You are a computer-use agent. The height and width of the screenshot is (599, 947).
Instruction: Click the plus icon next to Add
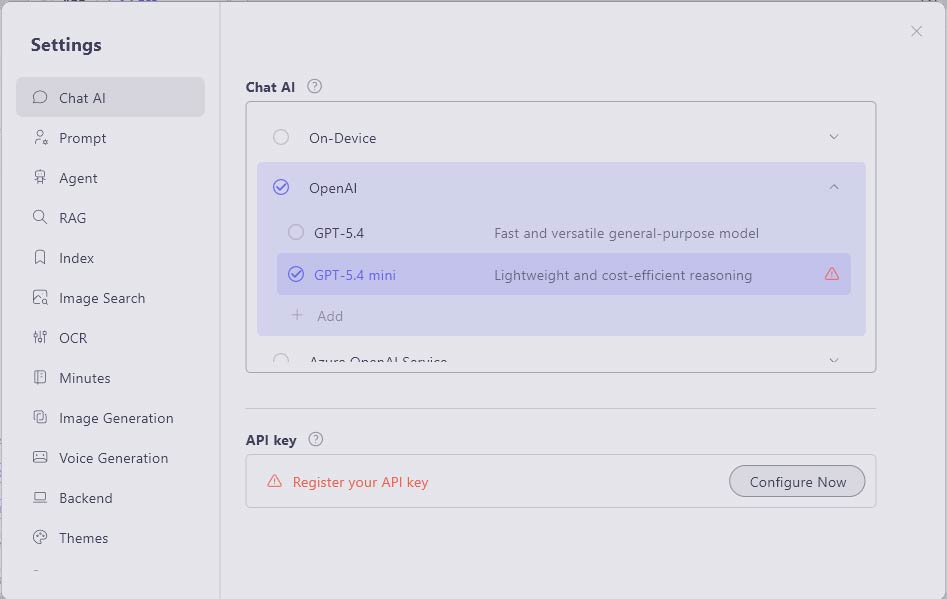(297, 315)
